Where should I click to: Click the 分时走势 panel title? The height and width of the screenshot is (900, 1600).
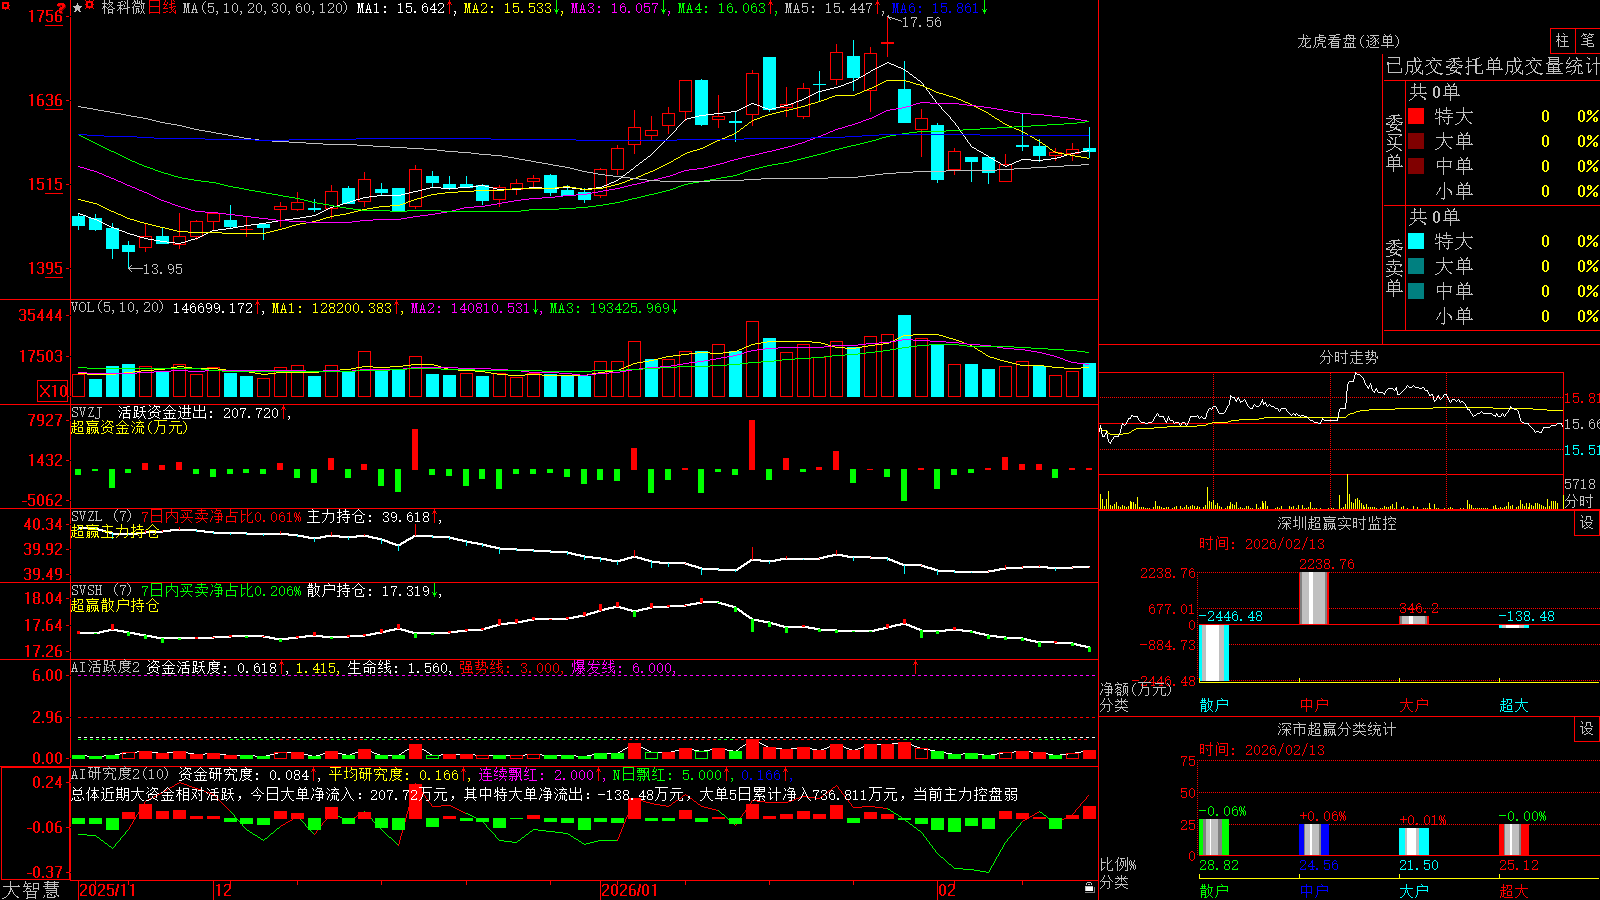1348,357
